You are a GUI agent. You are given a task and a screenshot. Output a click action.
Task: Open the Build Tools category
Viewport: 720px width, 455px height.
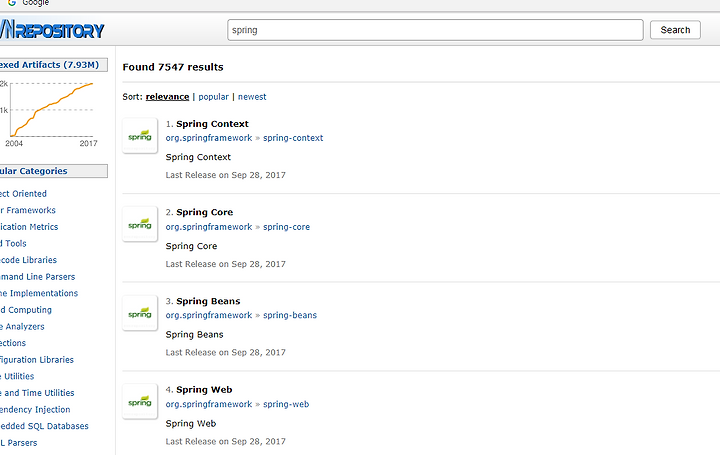[x=13, y=243]
